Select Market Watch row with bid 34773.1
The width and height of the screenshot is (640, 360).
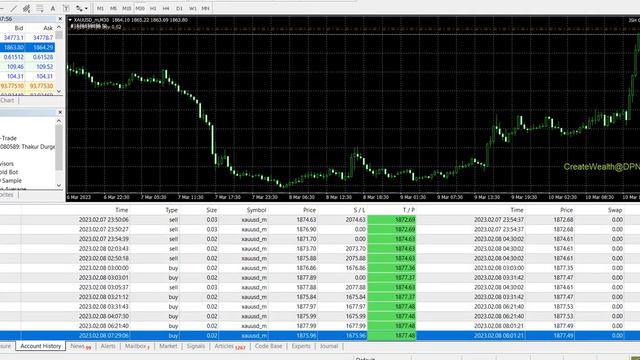(27, 38)
